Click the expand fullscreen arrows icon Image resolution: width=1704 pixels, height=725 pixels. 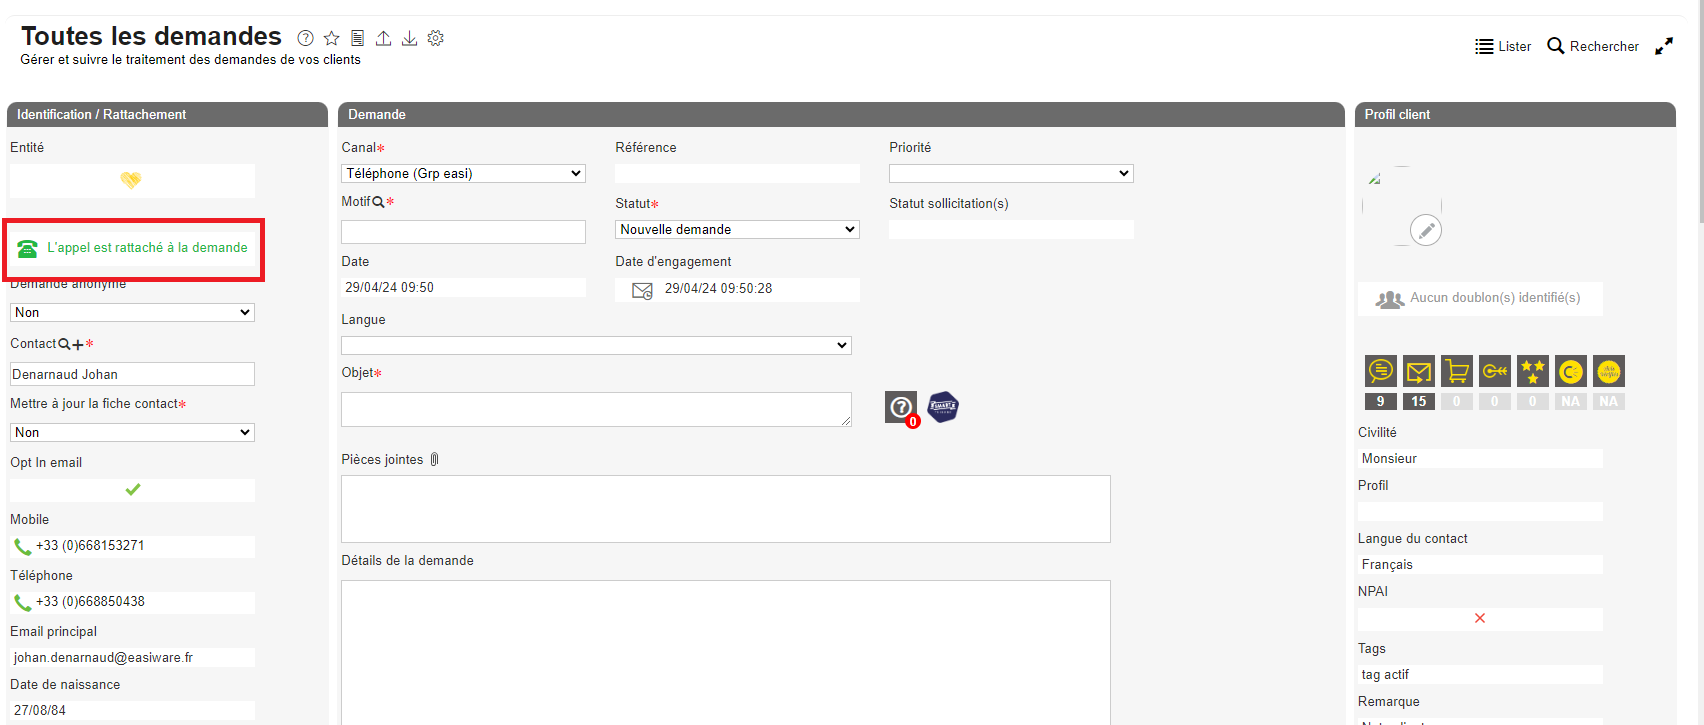coord(1664,46)
